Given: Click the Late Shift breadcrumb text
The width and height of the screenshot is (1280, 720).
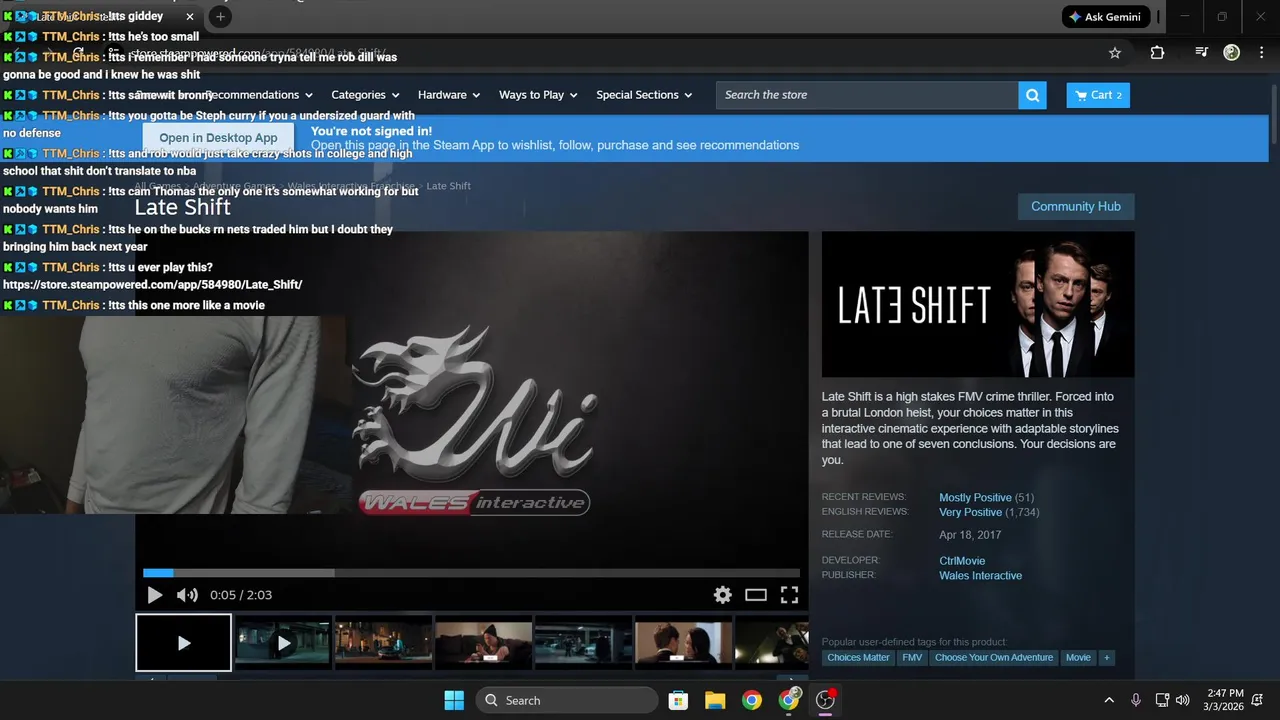Looking at the screenshot, I should [448, 186].
